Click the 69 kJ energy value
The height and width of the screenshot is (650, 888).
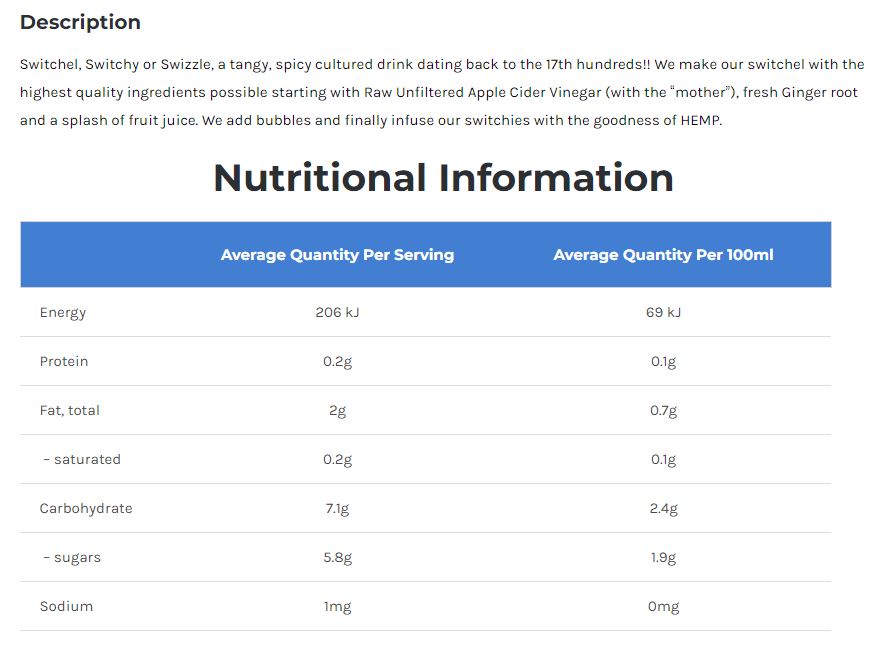[x=663, y=313]
